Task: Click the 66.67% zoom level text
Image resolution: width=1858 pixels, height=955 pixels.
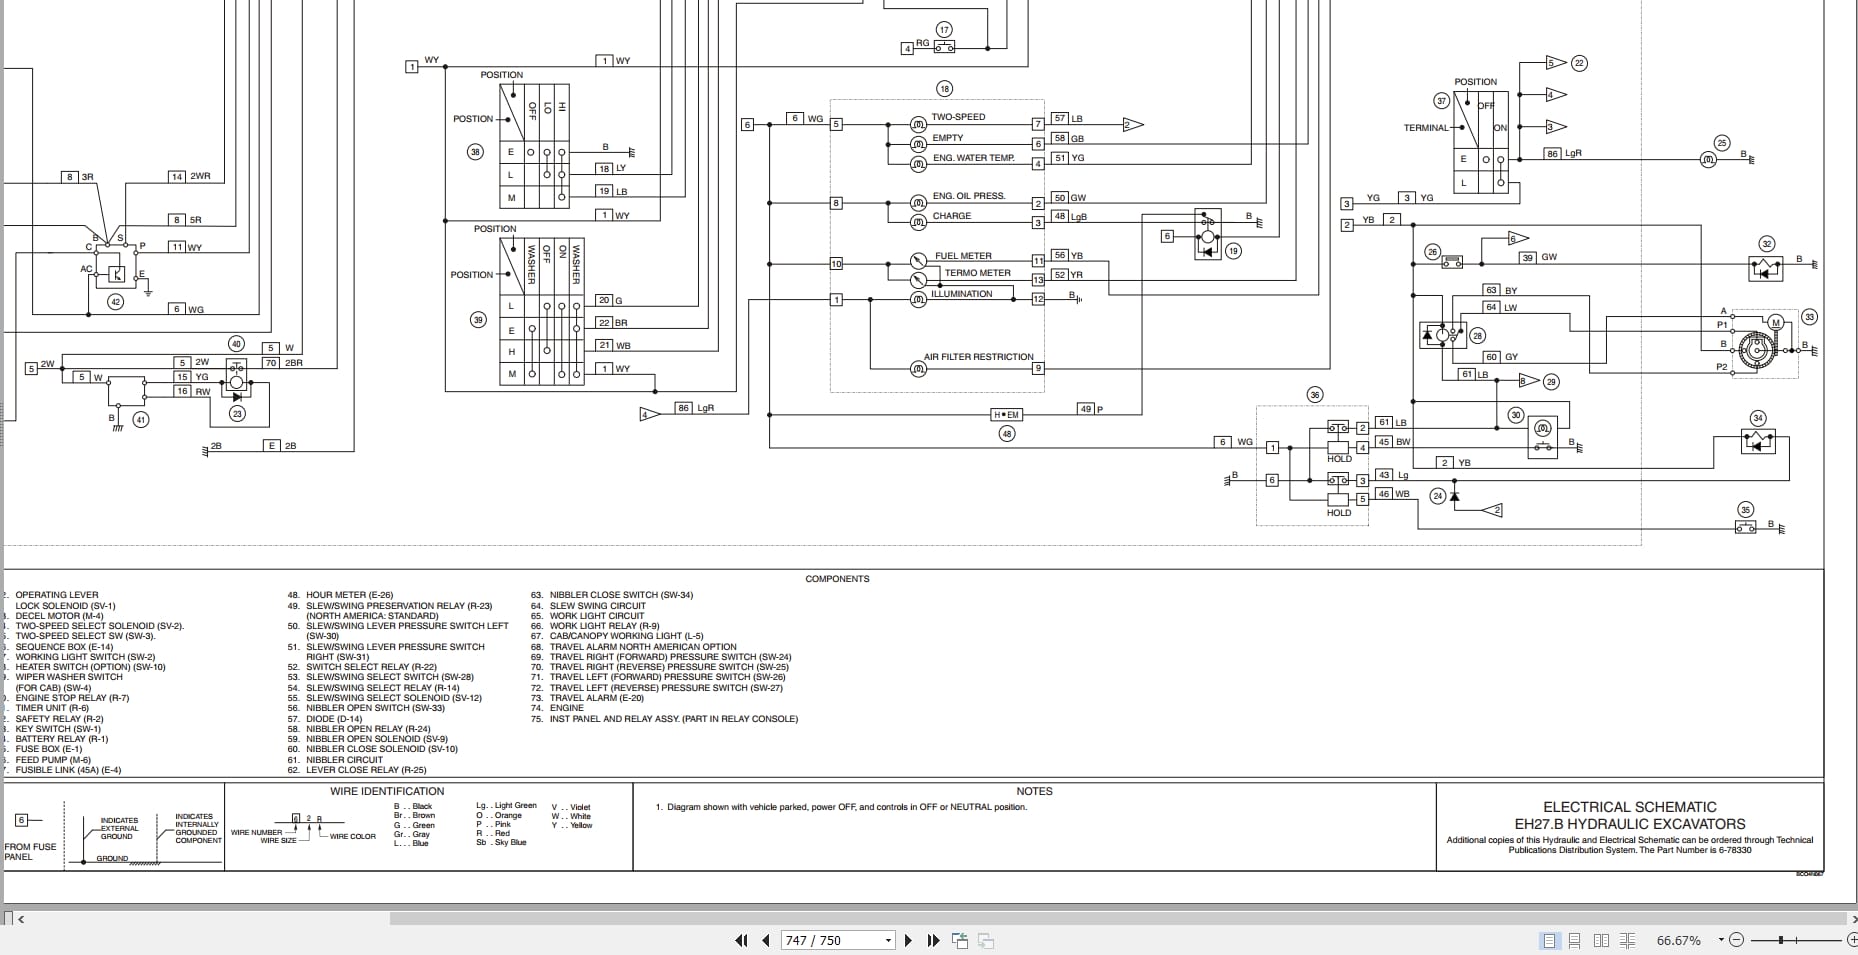Action: coord(1678,940)
